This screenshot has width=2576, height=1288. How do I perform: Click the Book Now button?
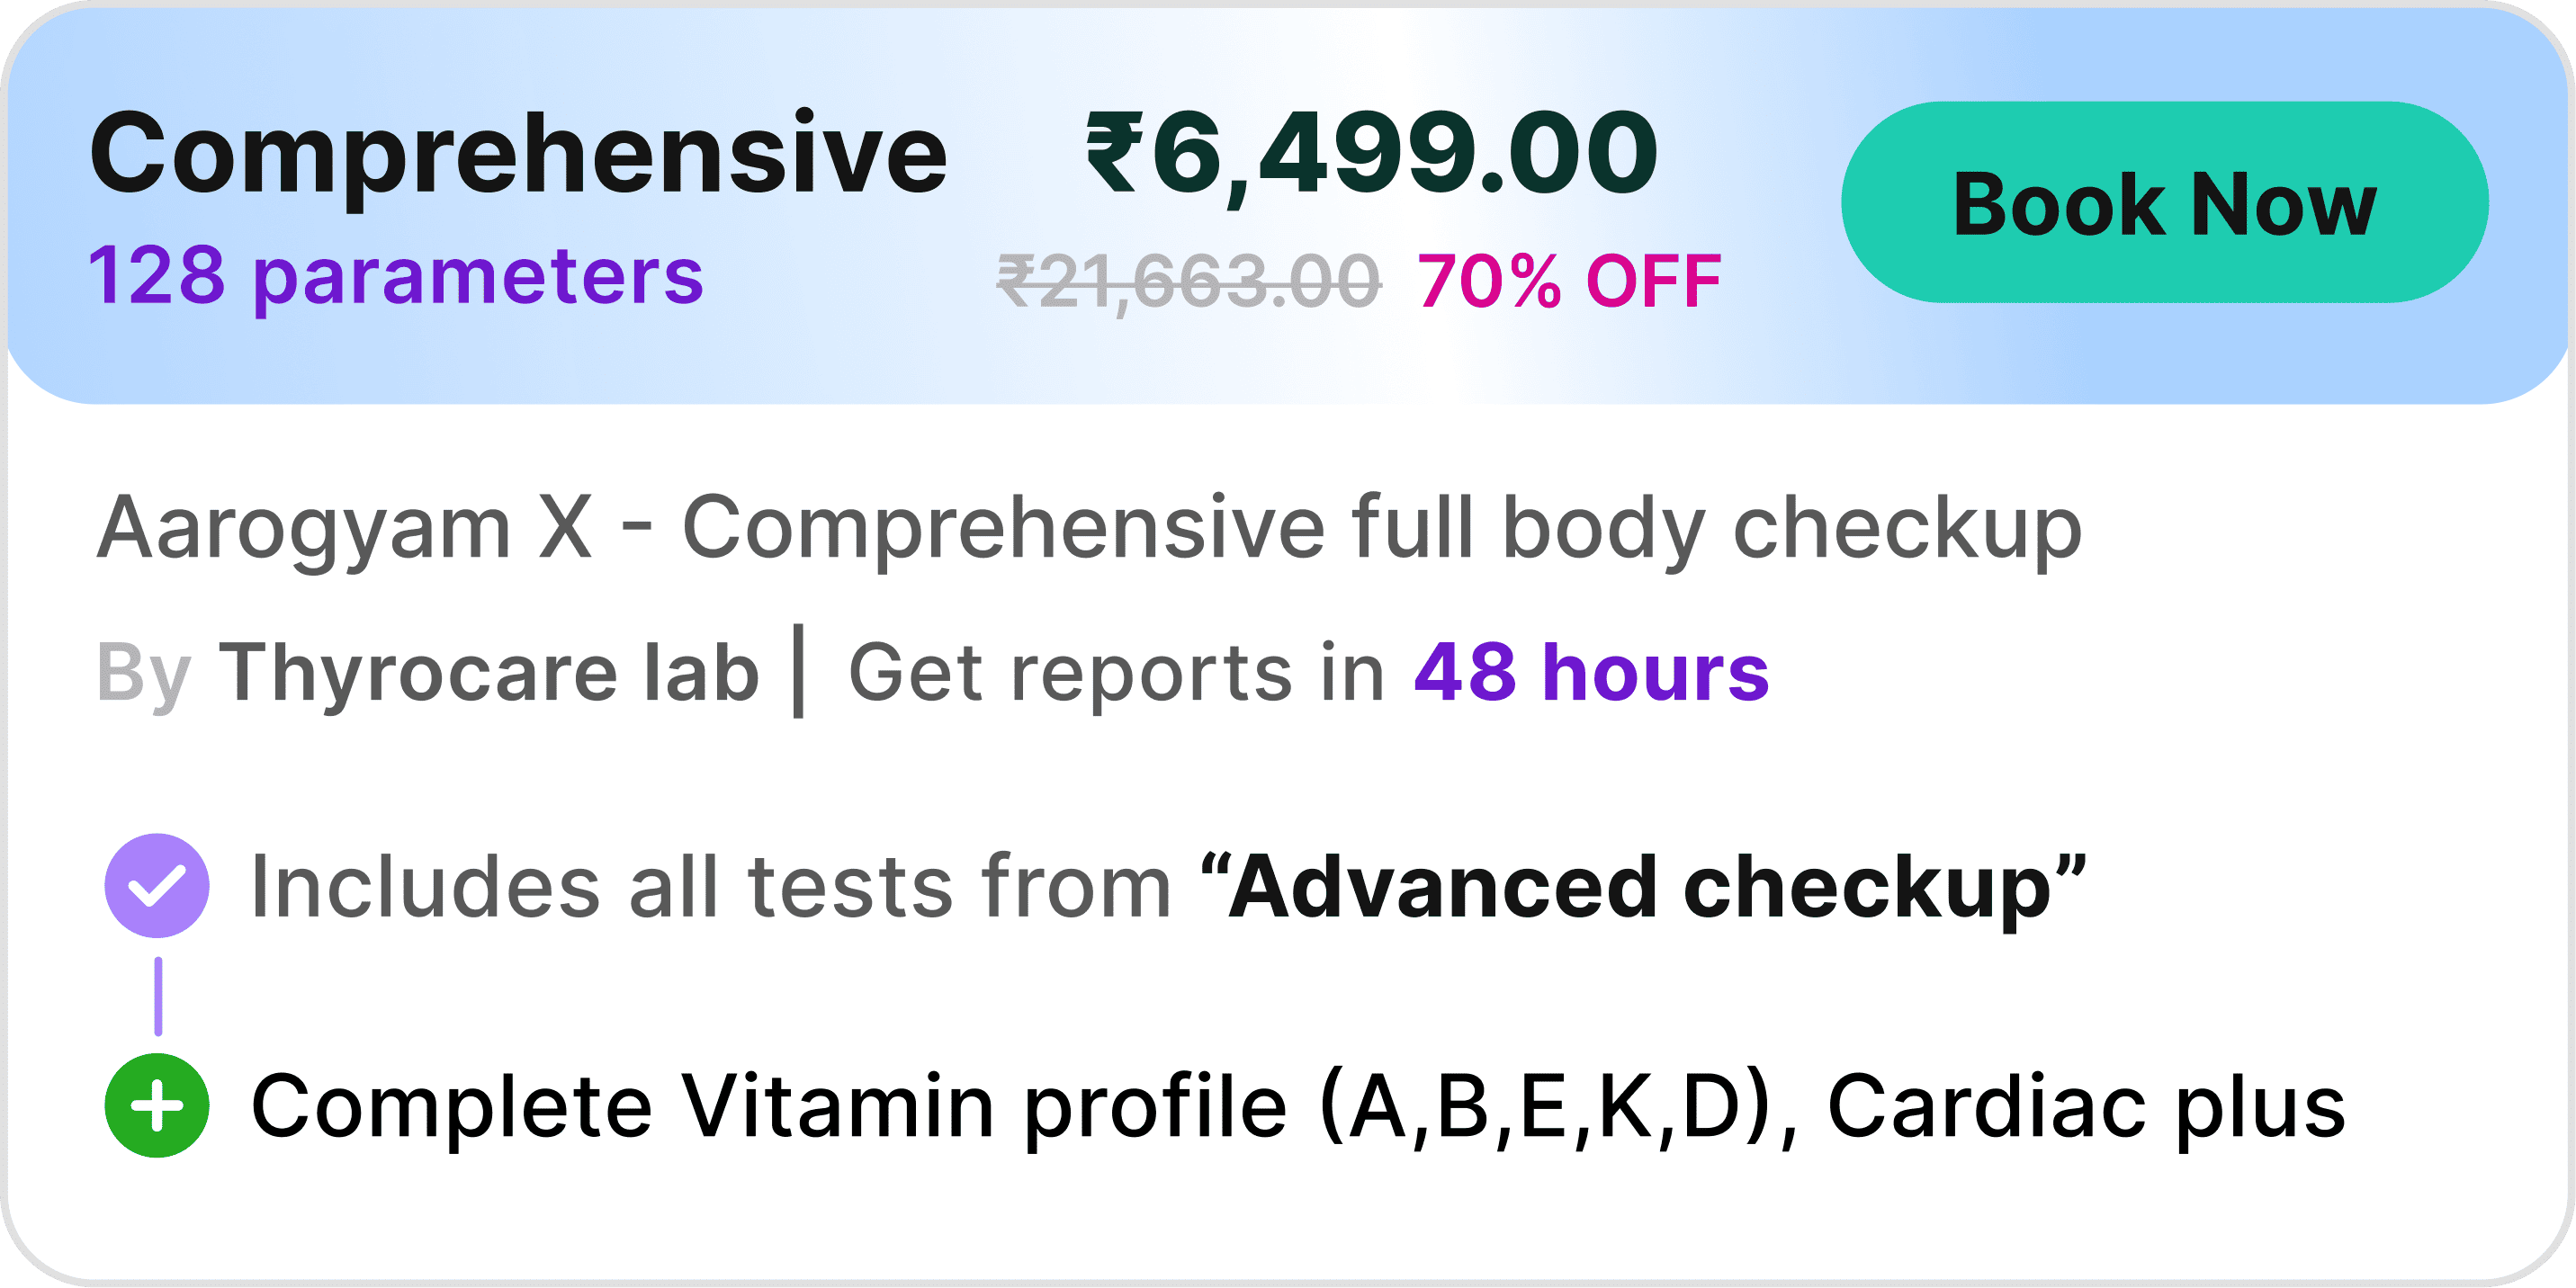click(x=2164, y=203)
